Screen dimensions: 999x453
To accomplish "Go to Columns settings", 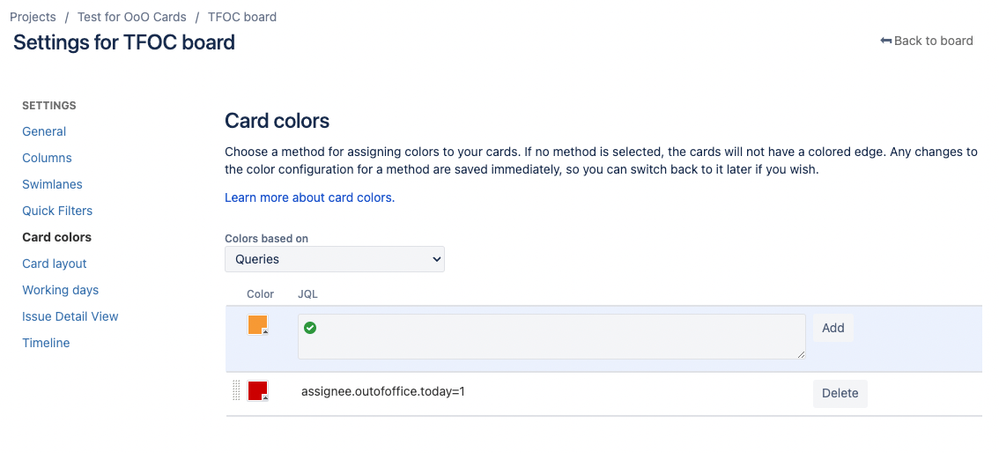I will pos(47,158).
